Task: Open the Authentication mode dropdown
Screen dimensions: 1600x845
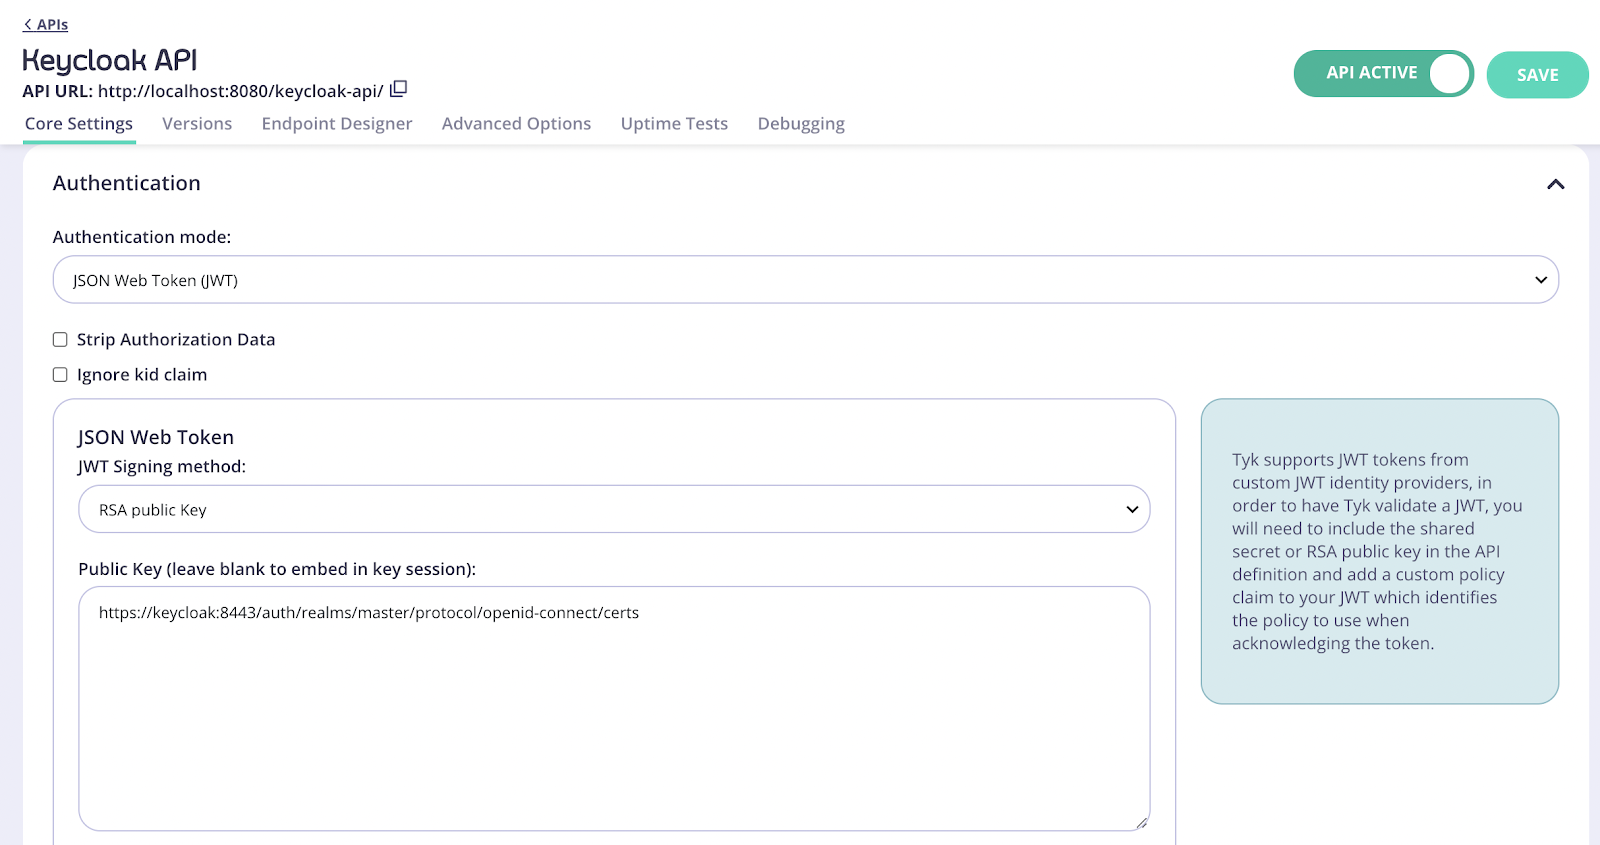Action: click(805, 280)
